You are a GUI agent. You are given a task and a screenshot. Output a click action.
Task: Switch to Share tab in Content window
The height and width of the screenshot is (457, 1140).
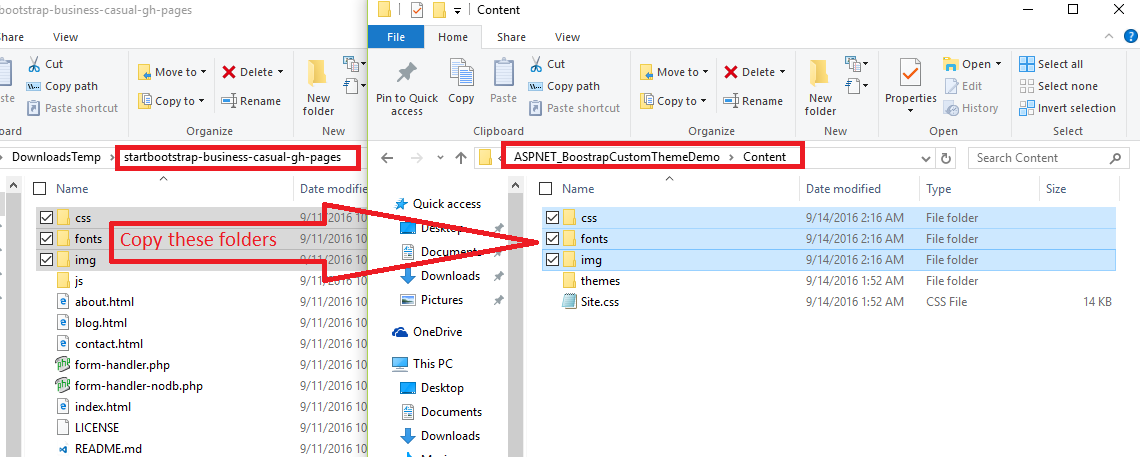pos(511,37)
